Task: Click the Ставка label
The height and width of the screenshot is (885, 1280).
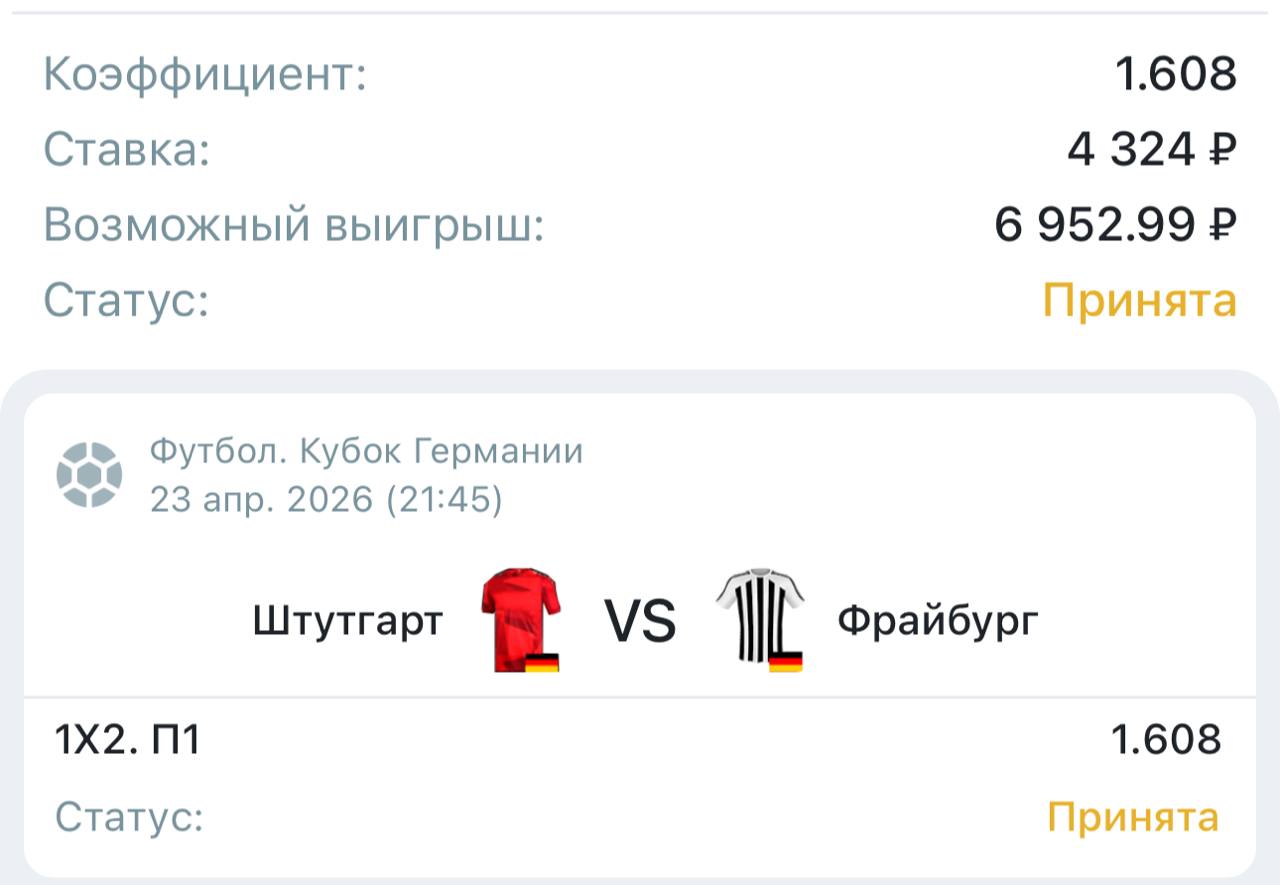Action: pos(127,151)
